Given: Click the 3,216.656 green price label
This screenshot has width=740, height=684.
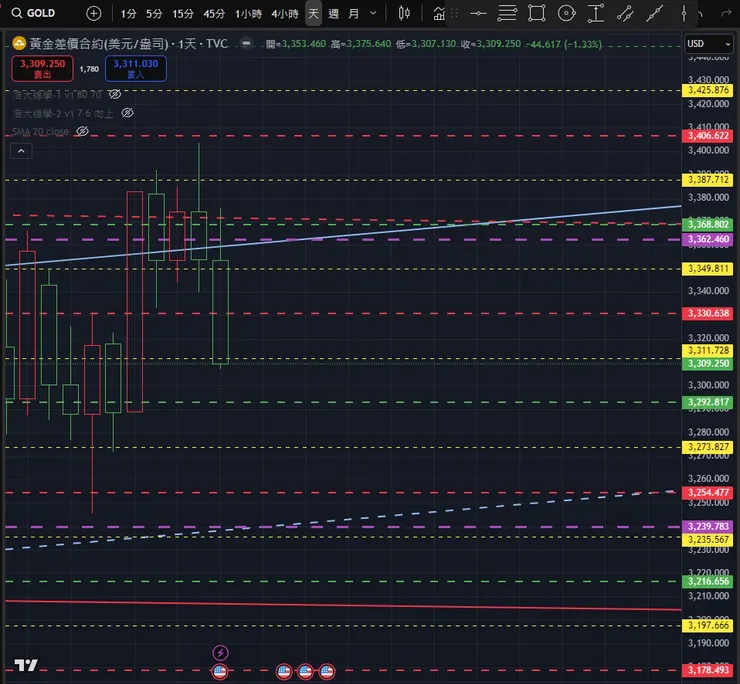Looking at the screenshot, I should tap(708, 581).
